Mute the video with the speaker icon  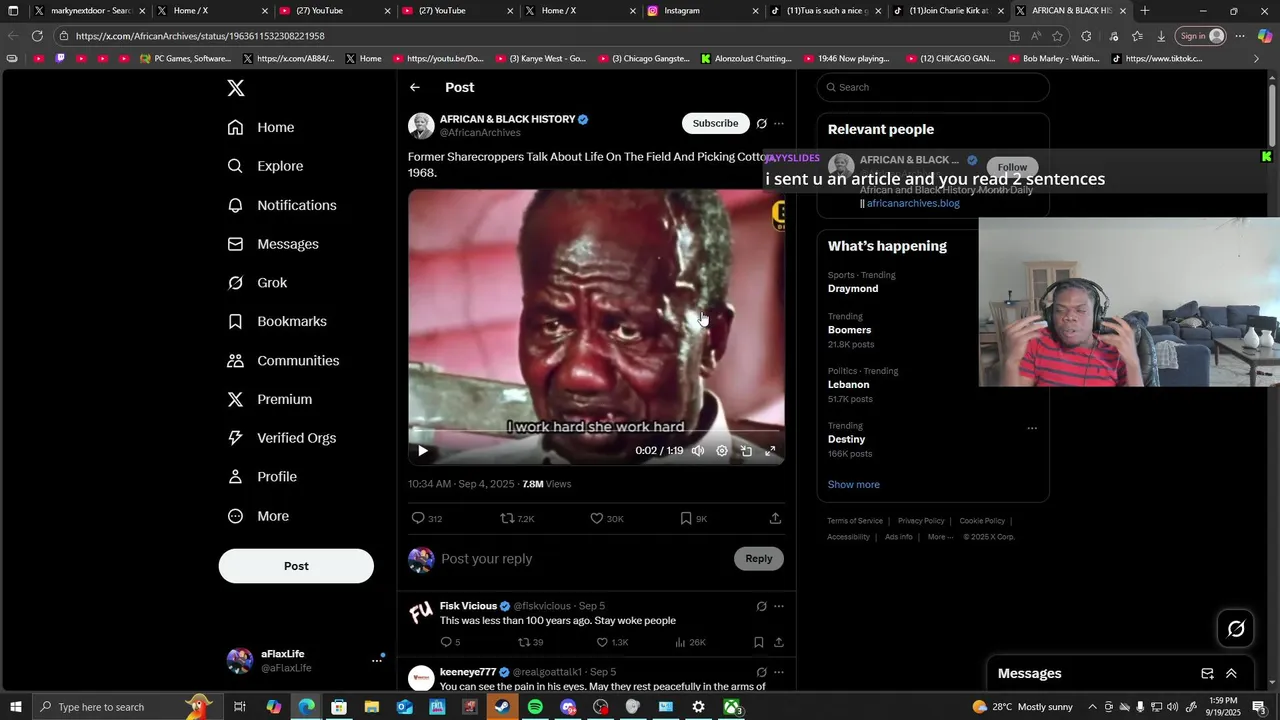coord(698,451)
